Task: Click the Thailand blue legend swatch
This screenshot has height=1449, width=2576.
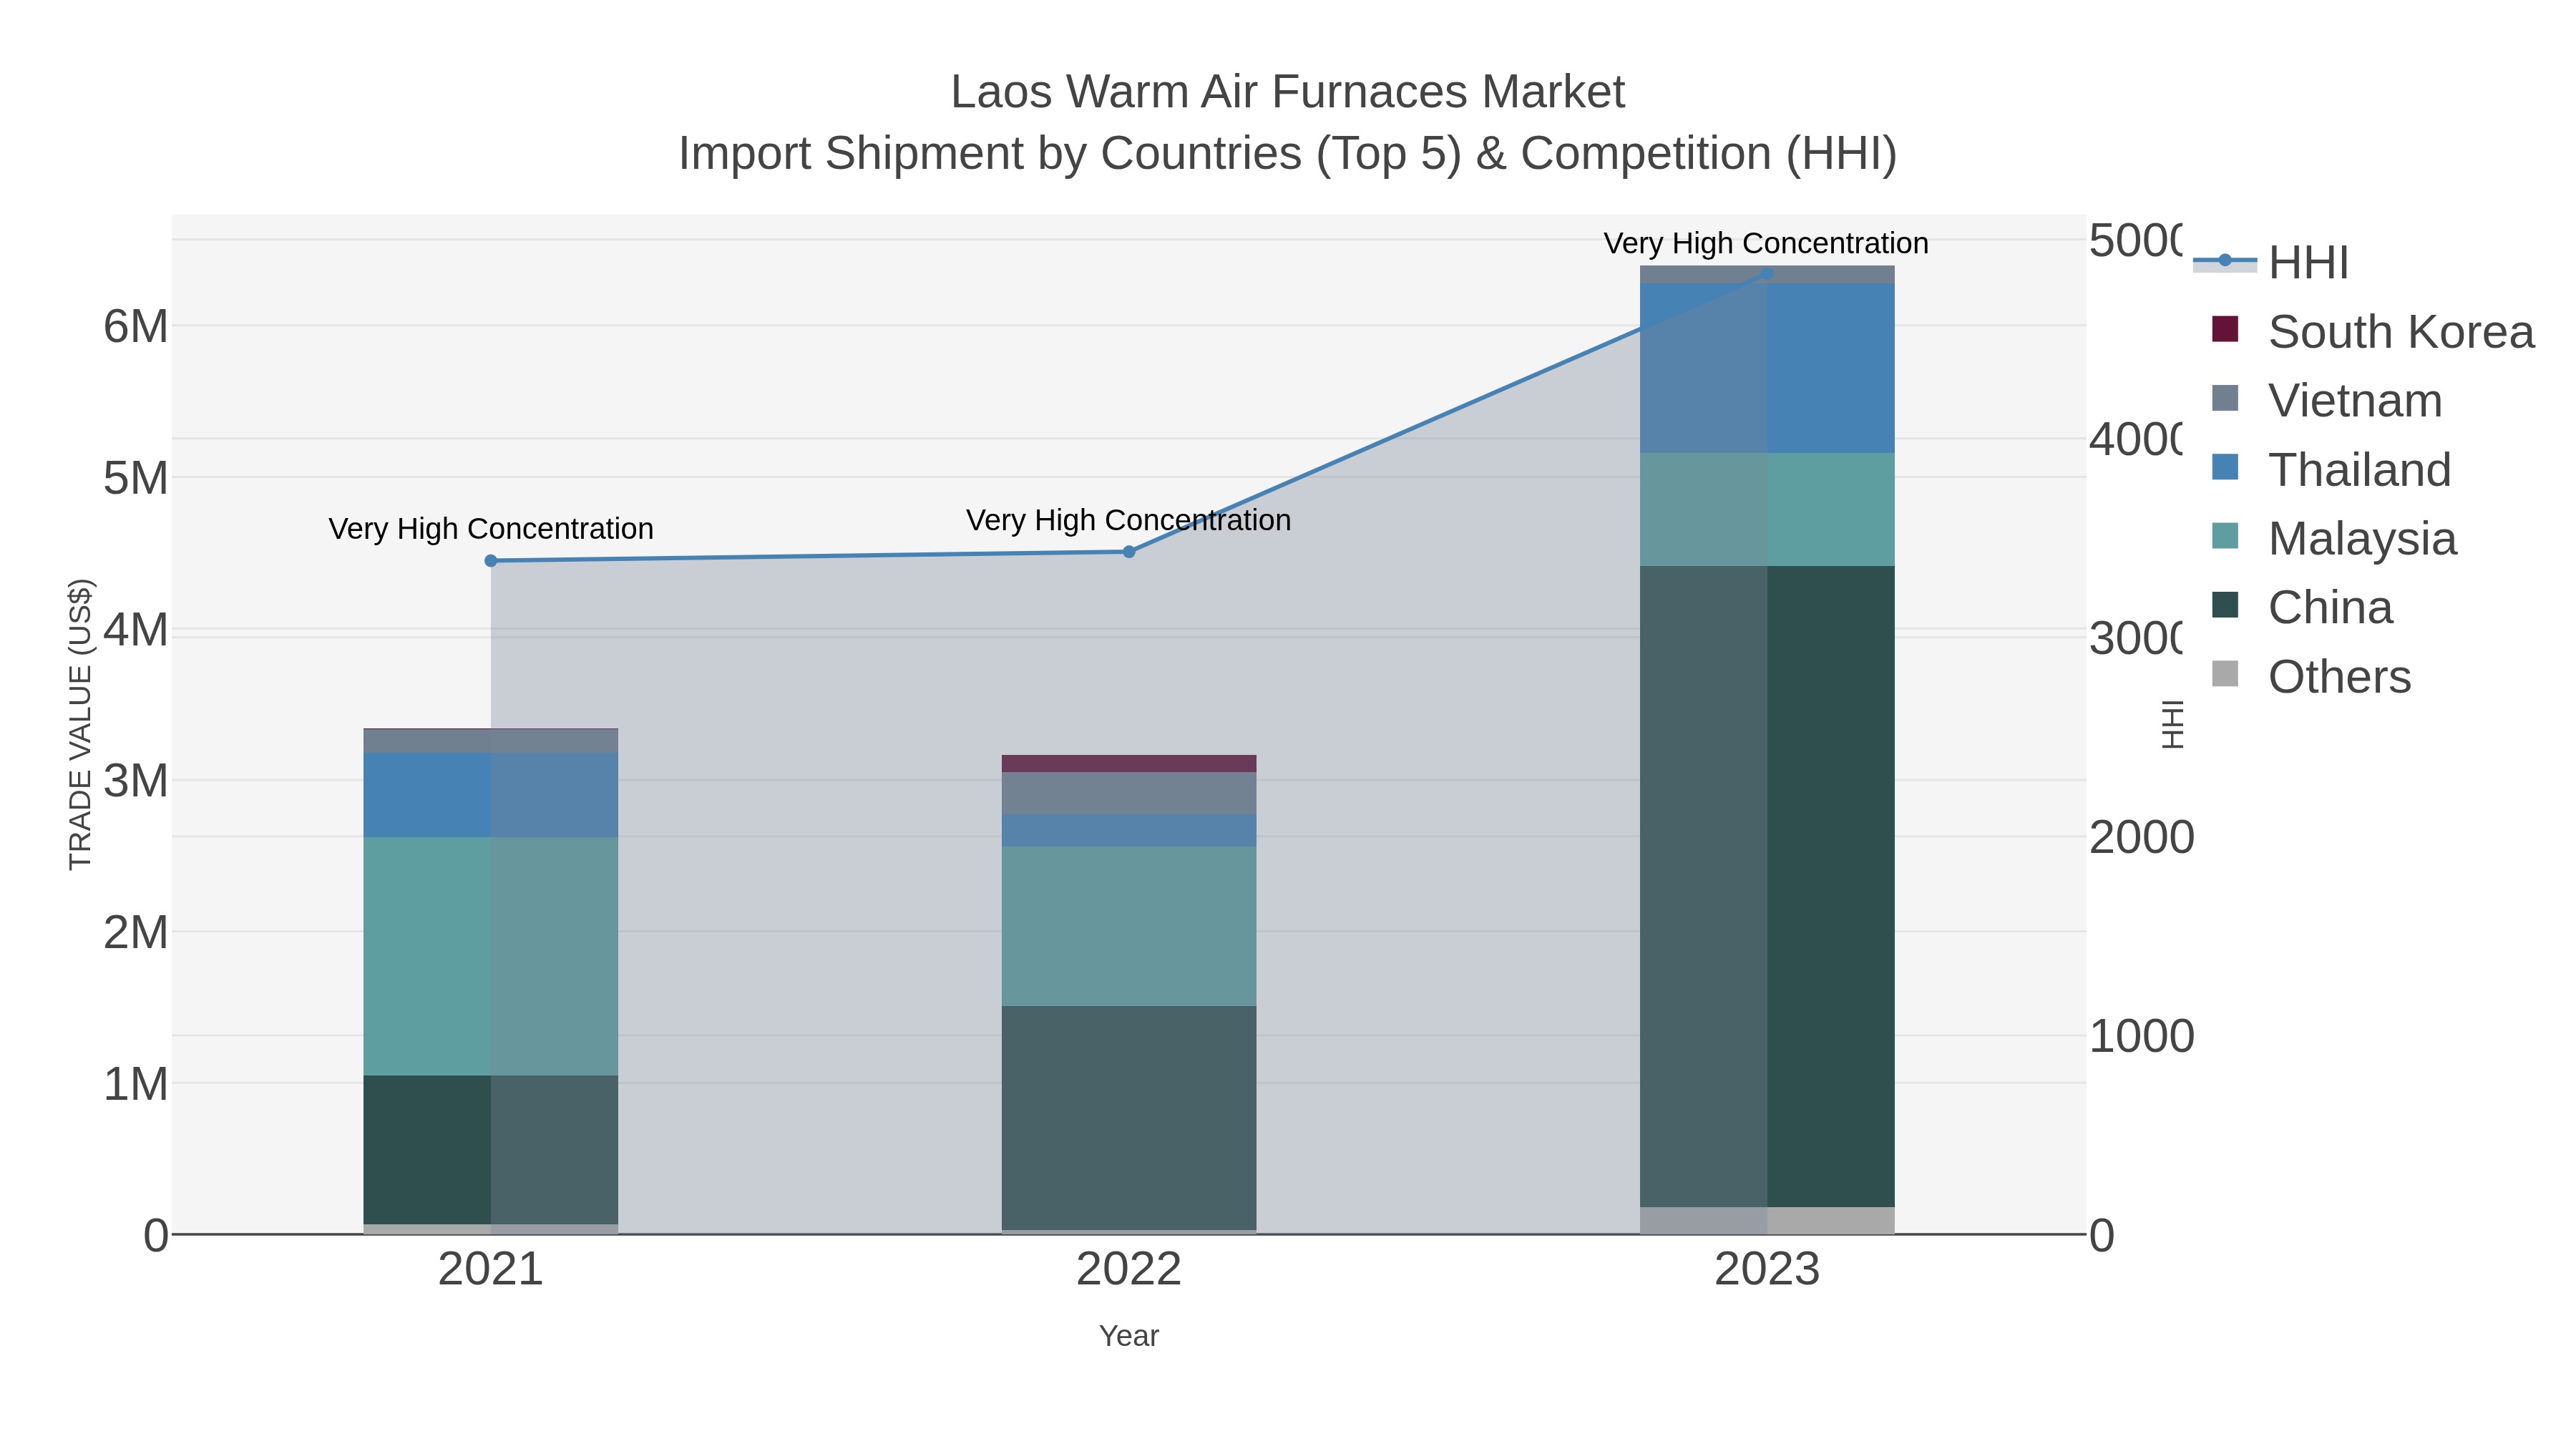Action: (2225, 467)
